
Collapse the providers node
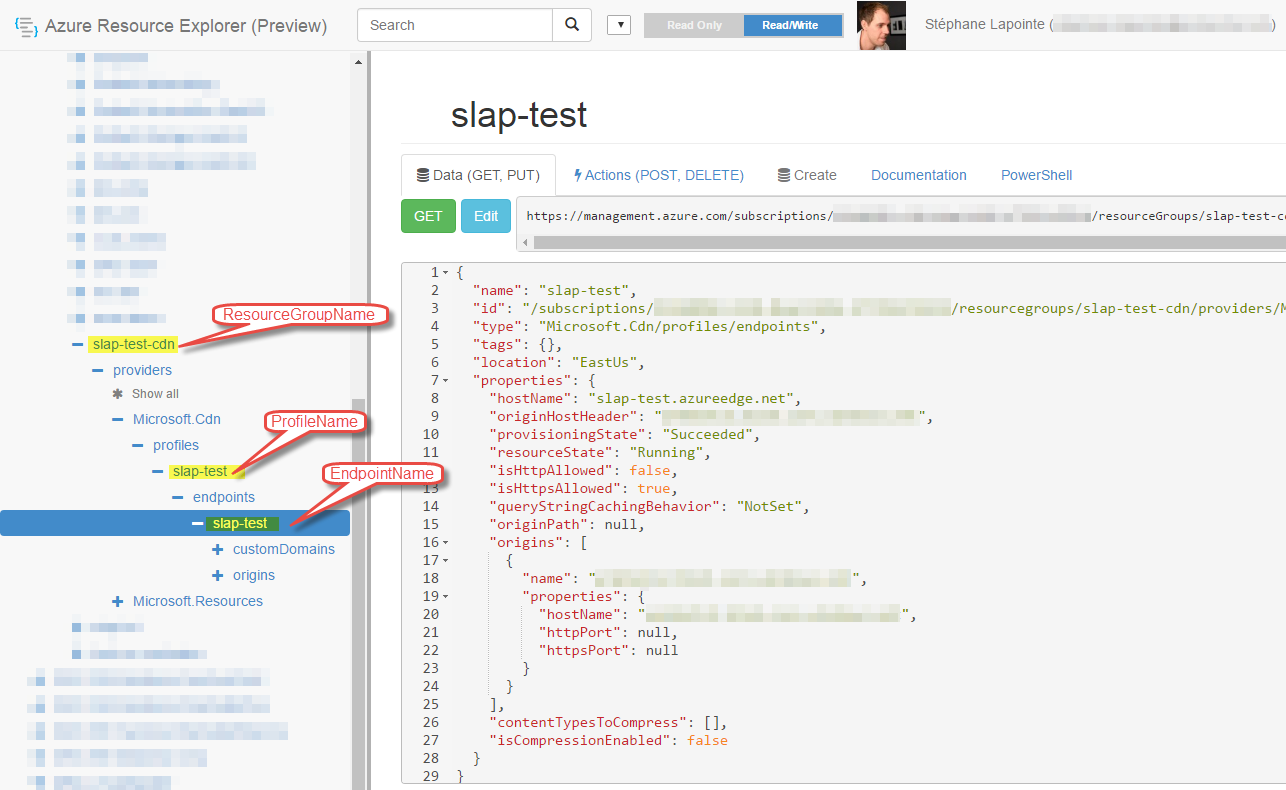(x=97, y=370)
